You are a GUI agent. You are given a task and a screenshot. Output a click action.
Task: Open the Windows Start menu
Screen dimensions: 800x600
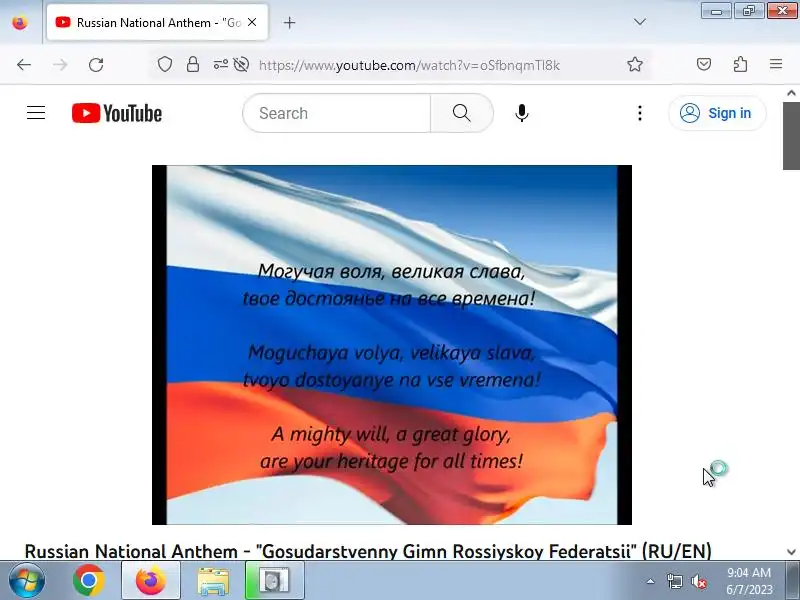27,581
